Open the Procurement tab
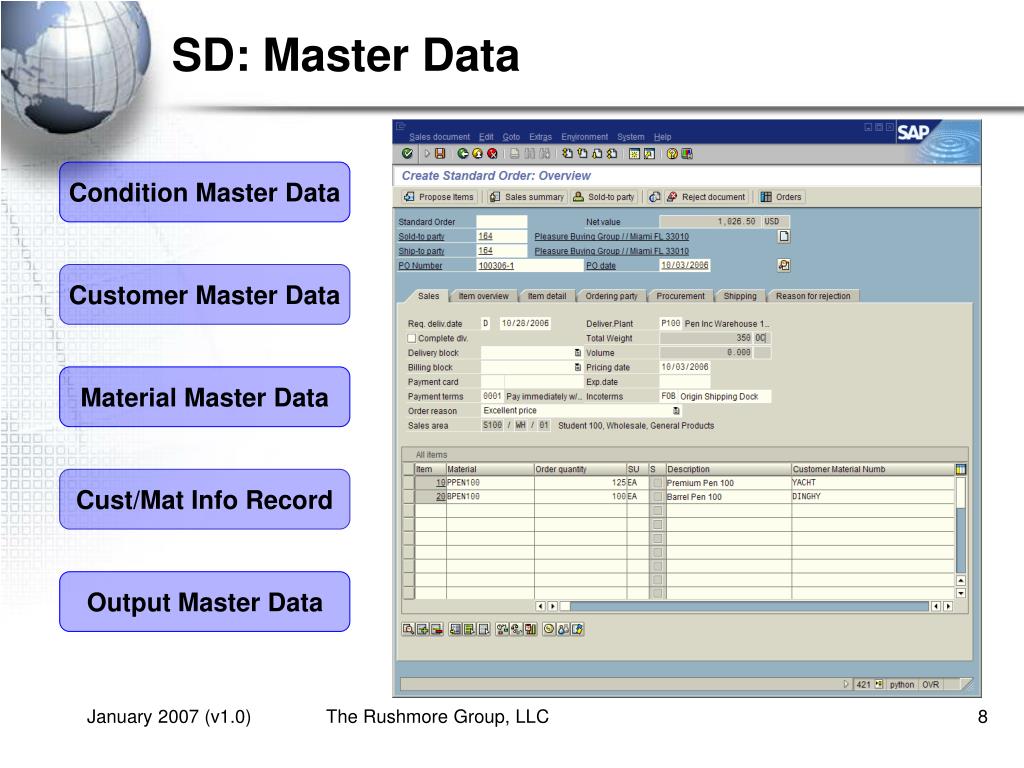This screenshot has height=768, width=1024. click(680, 296)
